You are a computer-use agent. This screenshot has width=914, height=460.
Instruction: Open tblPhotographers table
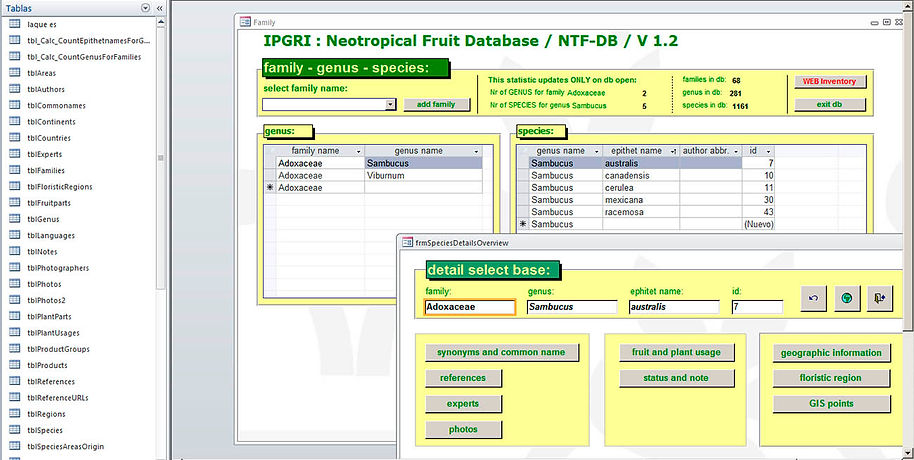[x=58, y=269]
